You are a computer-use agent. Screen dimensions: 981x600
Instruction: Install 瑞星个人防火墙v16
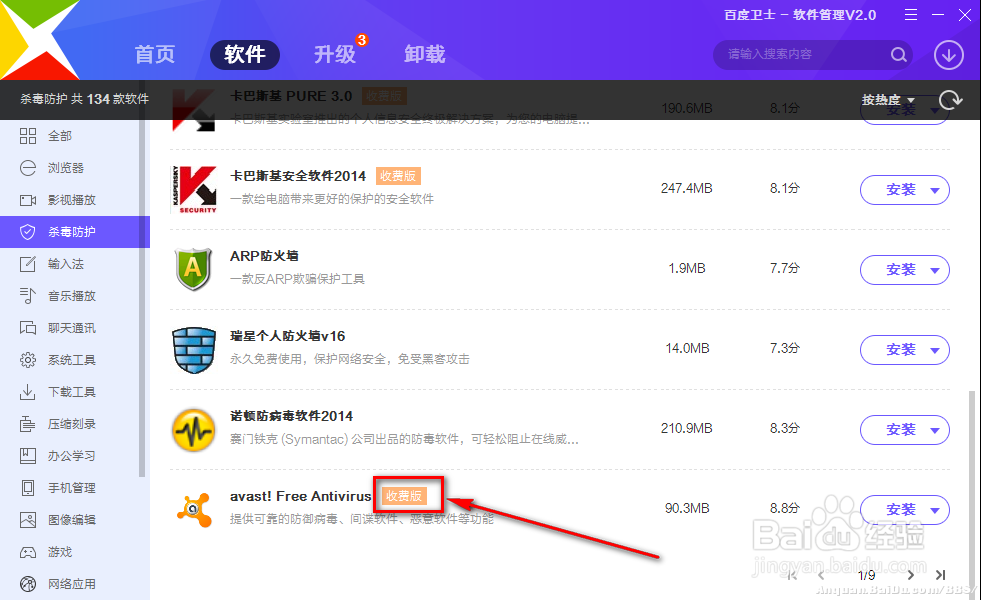901,350
